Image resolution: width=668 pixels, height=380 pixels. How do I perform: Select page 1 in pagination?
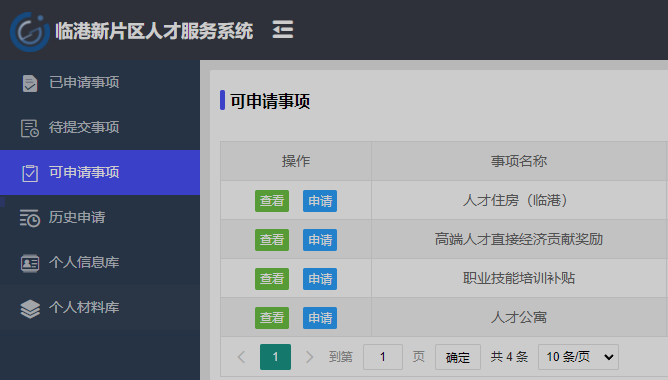click(x=276, y=357)
